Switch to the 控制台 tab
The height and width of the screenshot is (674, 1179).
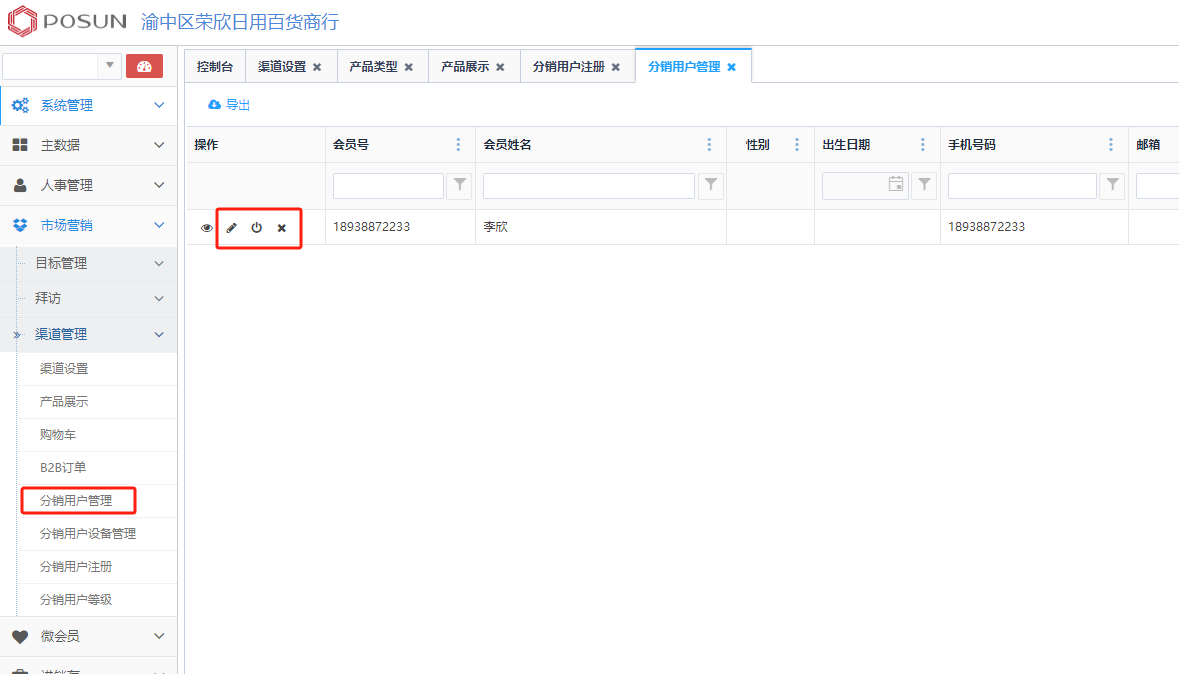pos(215,67)
